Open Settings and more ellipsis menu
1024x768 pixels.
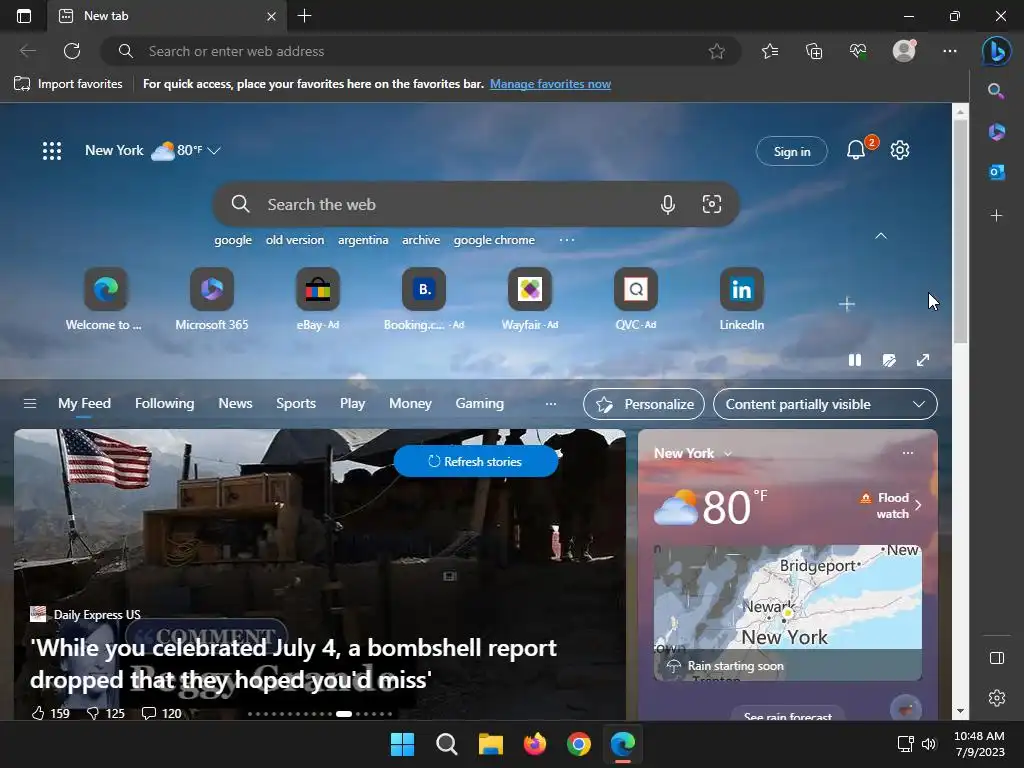click(950, 51)
